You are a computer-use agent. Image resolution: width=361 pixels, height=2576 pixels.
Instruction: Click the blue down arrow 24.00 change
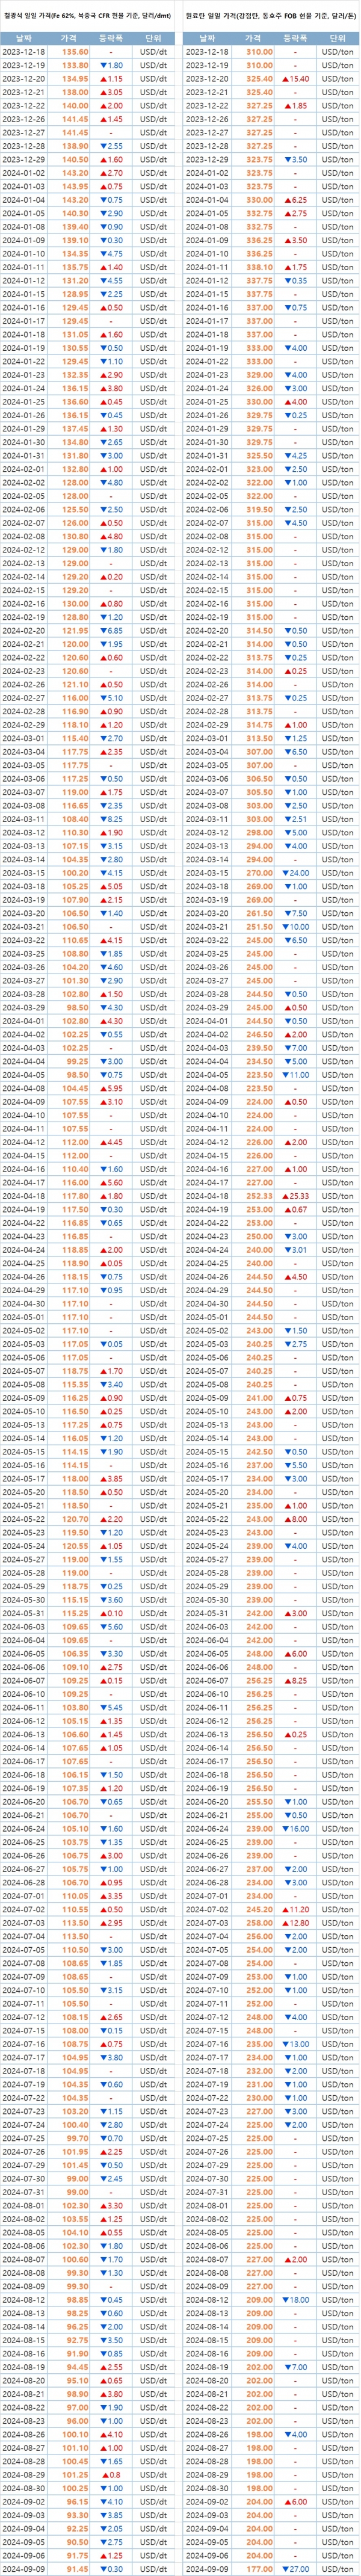295,873
